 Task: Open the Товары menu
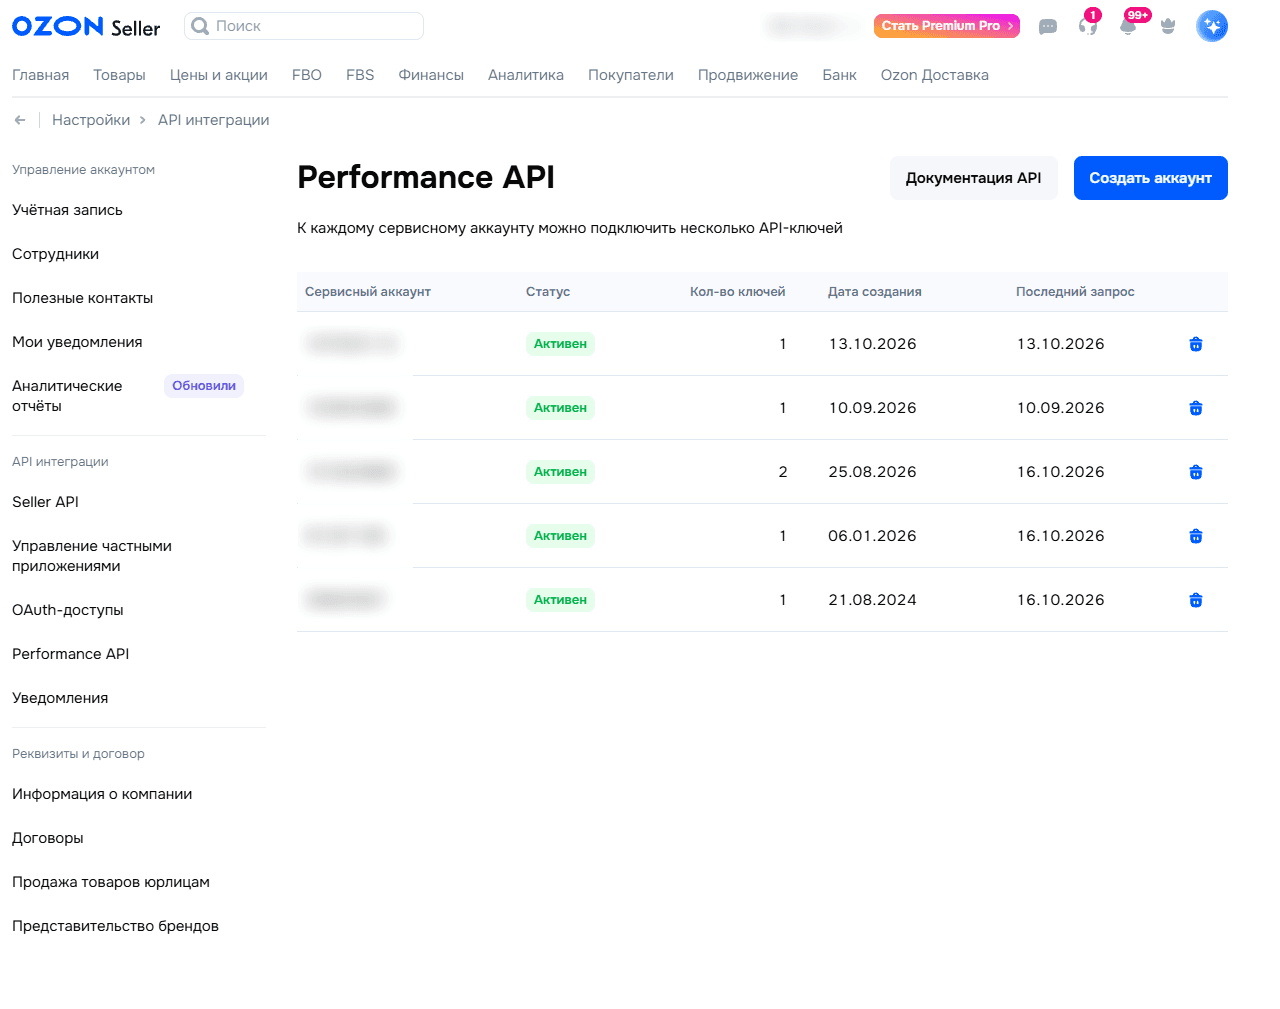pyautogui.click(x=119, y=75)
